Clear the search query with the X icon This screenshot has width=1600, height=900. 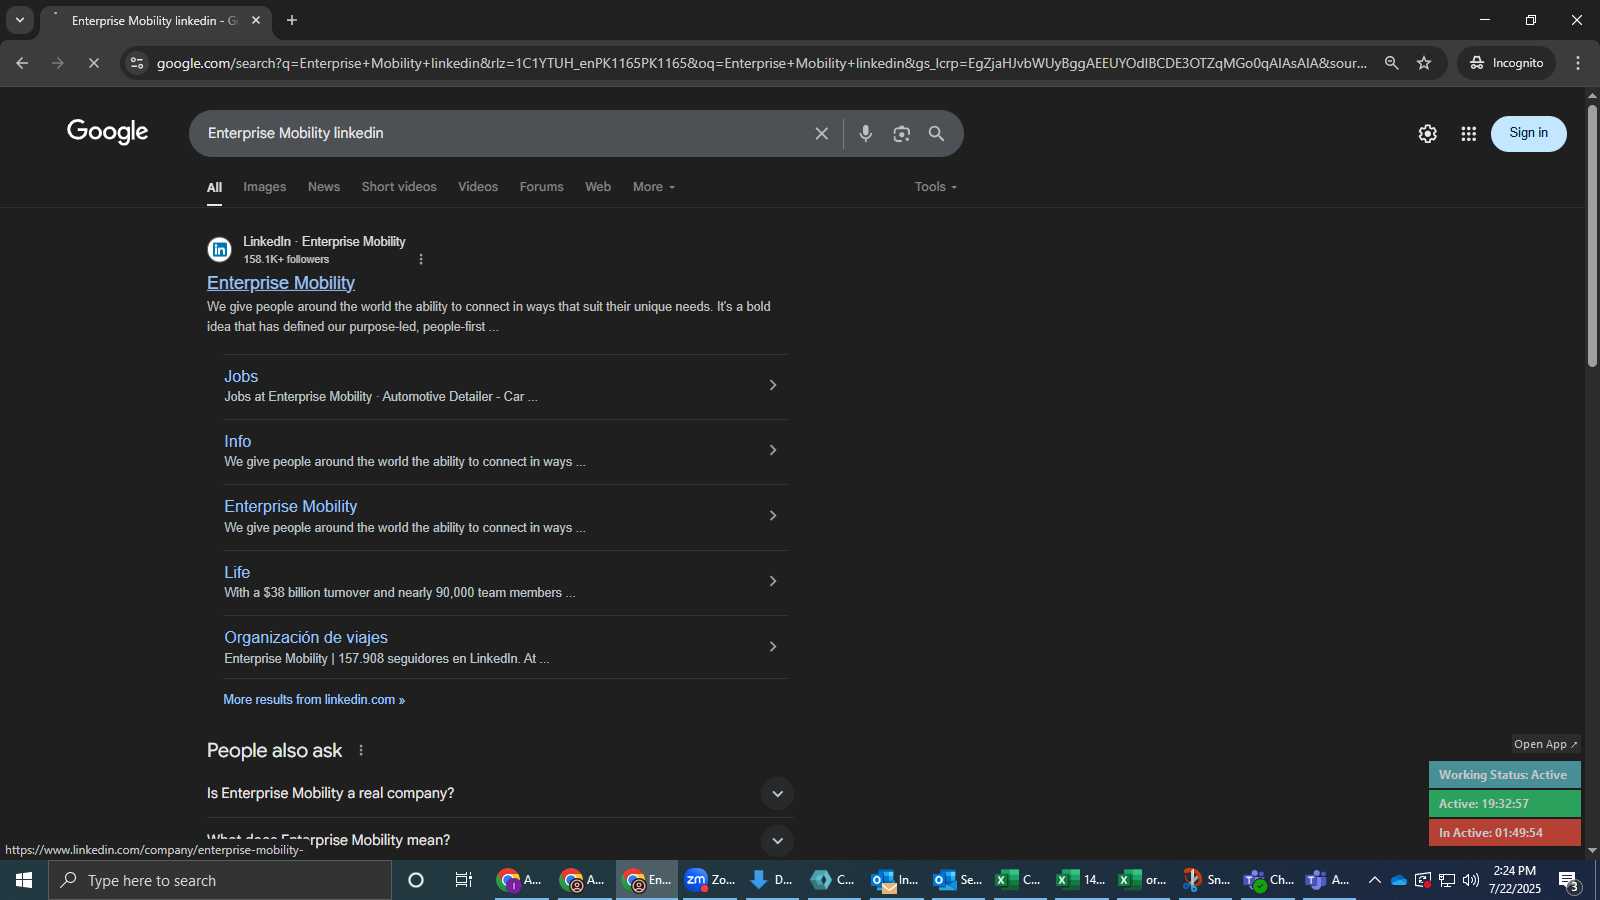click(821, 133)
